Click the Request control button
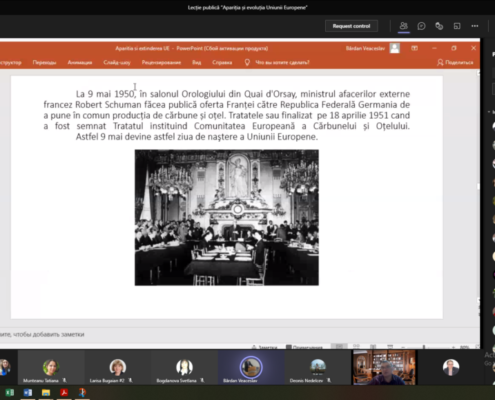 pyautogui.click(x=351, y=26)
